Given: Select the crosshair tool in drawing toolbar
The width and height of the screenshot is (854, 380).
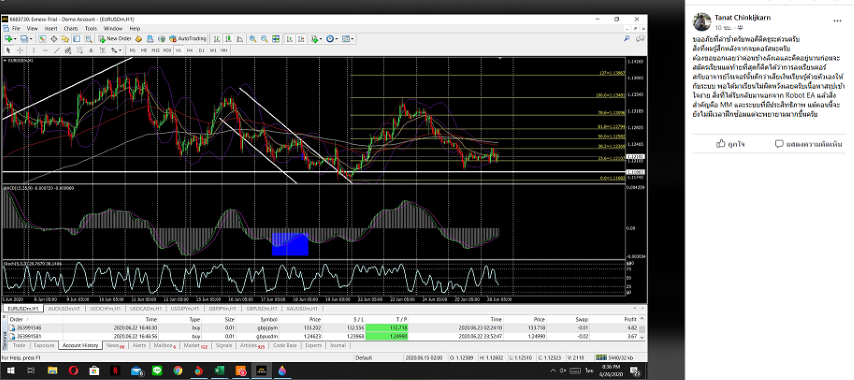Looking at the screenshot, I should [x=20, y=50].
